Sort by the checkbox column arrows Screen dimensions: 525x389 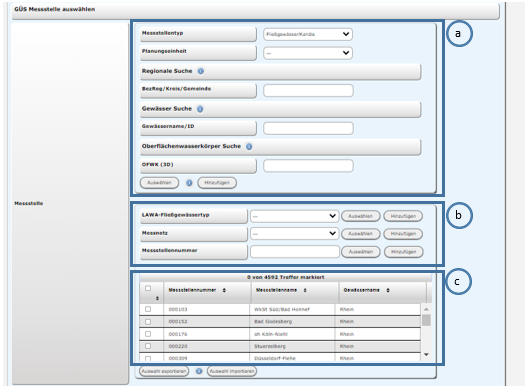coord(157,298)
